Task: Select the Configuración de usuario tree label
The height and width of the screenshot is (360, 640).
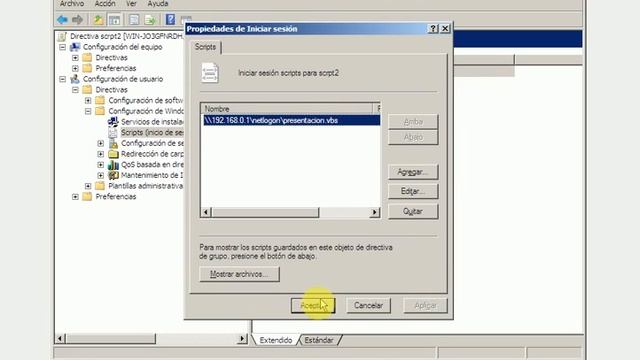Action: [123, 79]
